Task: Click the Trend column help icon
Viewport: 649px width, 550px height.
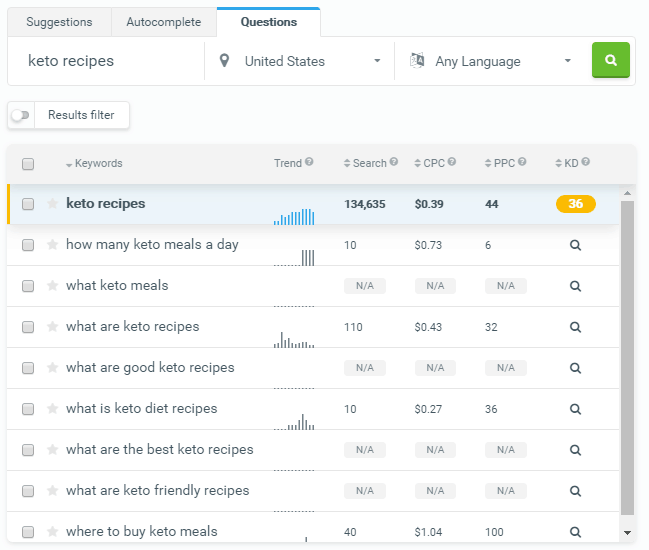Action: pos(309,163)
